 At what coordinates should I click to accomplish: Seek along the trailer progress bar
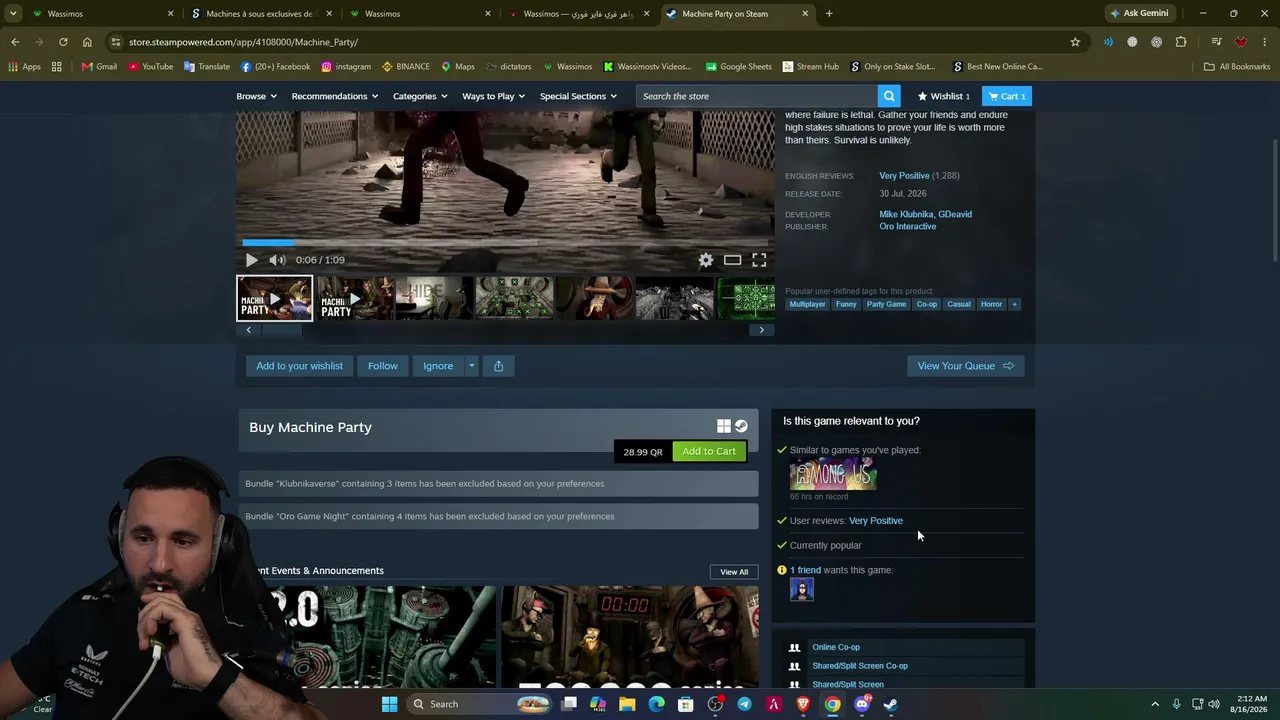point(505,242)
